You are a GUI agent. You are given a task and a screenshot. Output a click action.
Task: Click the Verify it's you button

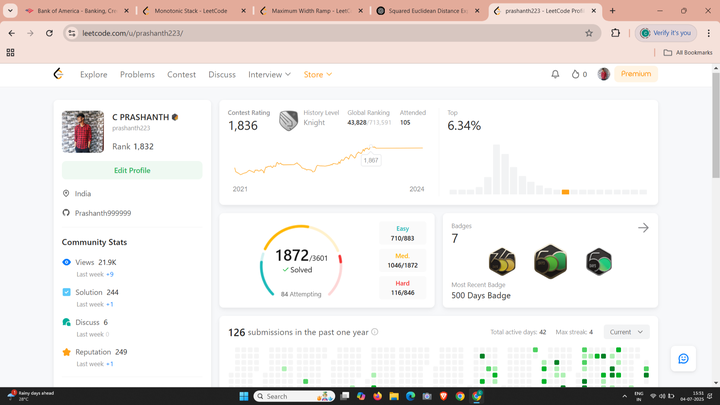666,33
